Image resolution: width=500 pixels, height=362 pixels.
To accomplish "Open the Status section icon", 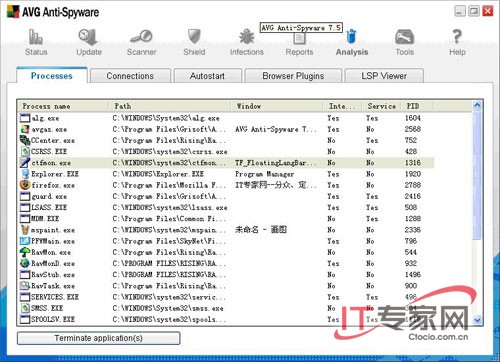I will (x=36, y=37).
